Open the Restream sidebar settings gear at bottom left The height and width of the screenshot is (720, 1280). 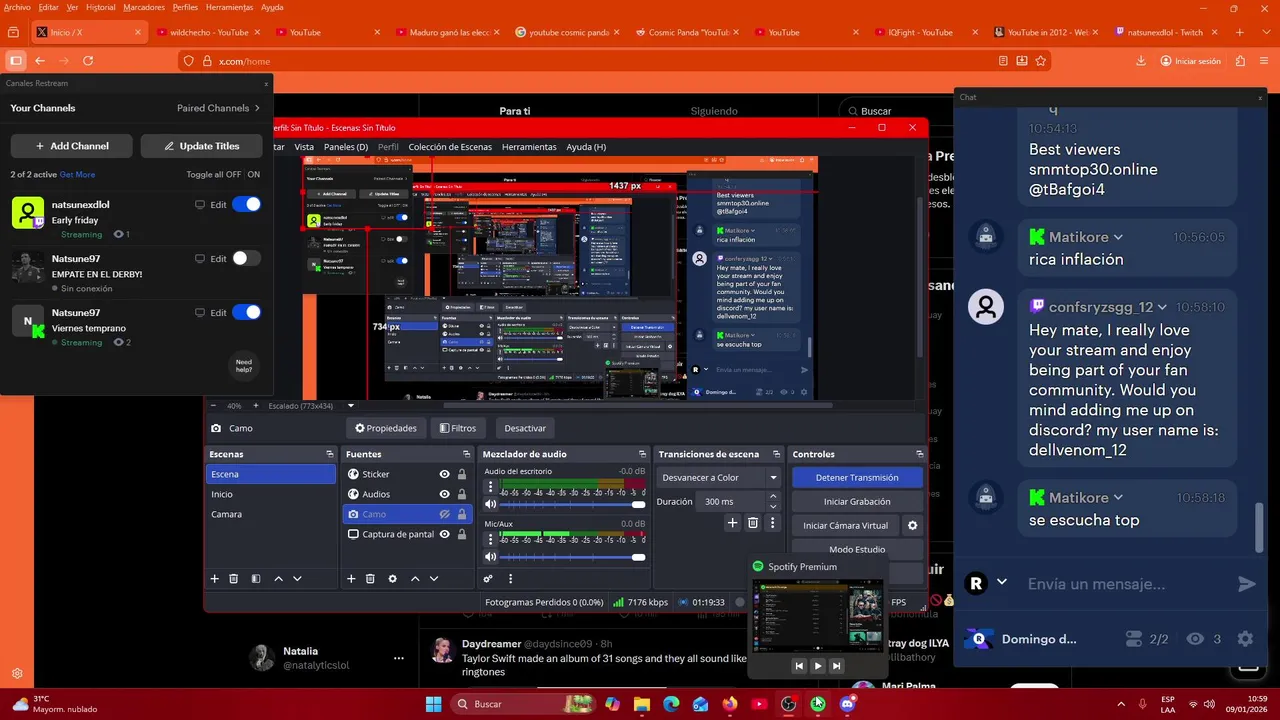tap(17, 674)
